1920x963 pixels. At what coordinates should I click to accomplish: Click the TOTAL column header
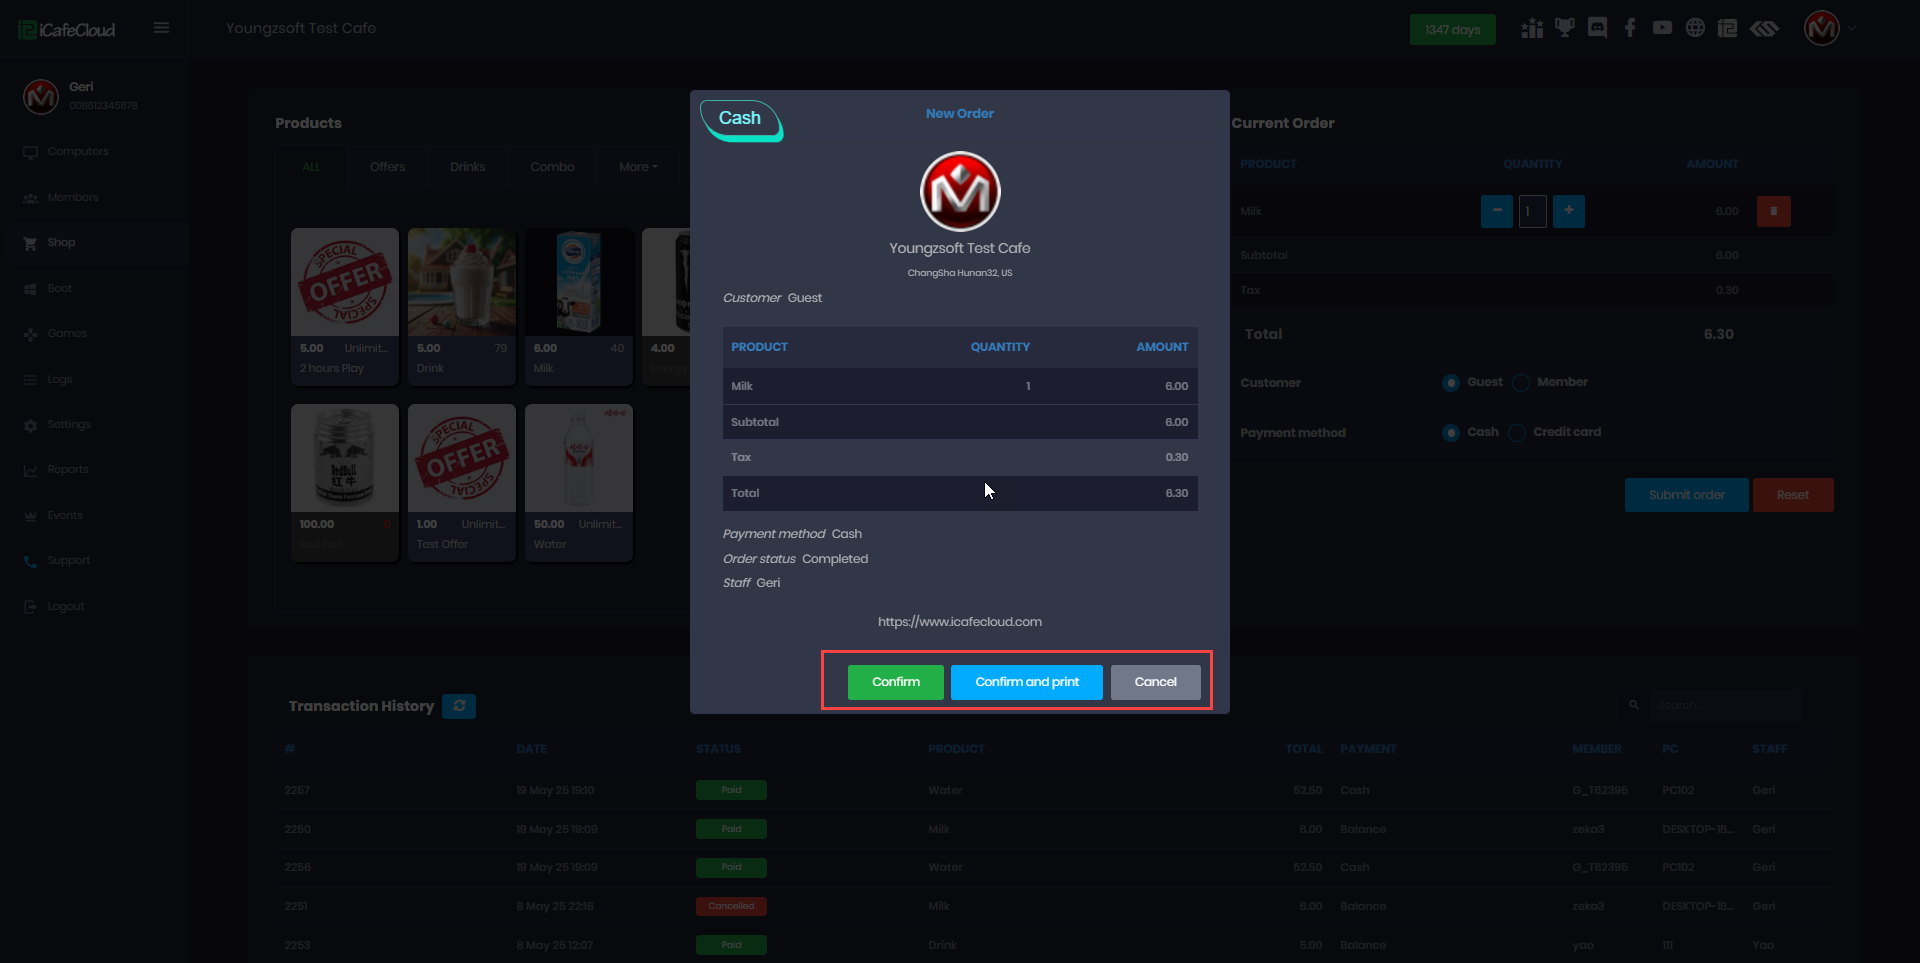(x=1304, y=749)
